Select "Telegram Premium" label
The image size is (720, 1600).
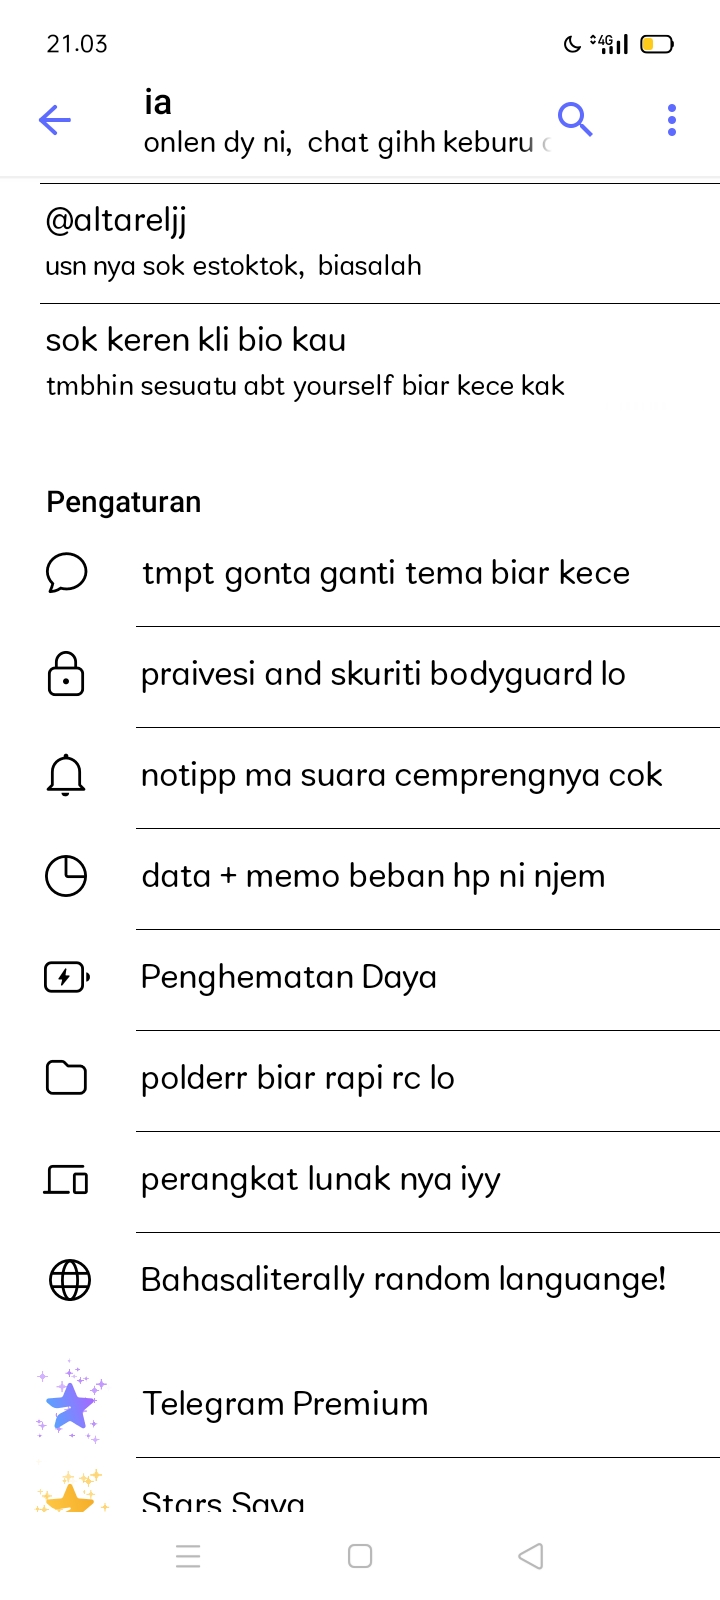pyautogui.click(x=285, y=1404)
